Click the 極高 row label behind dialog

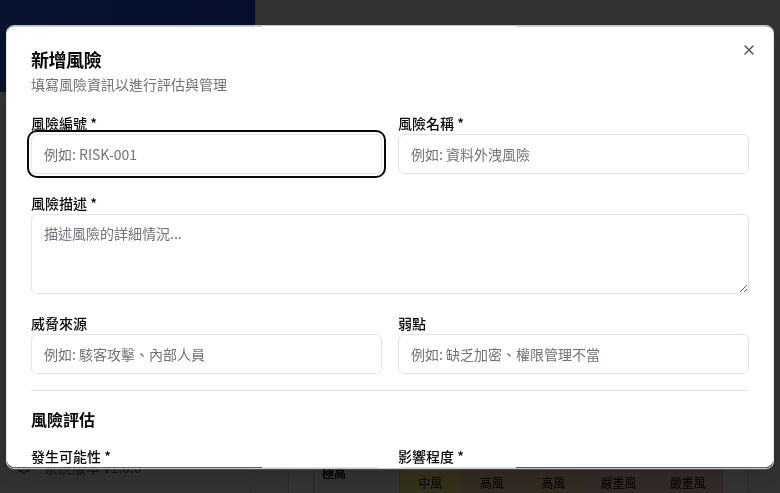pos(334,474)
